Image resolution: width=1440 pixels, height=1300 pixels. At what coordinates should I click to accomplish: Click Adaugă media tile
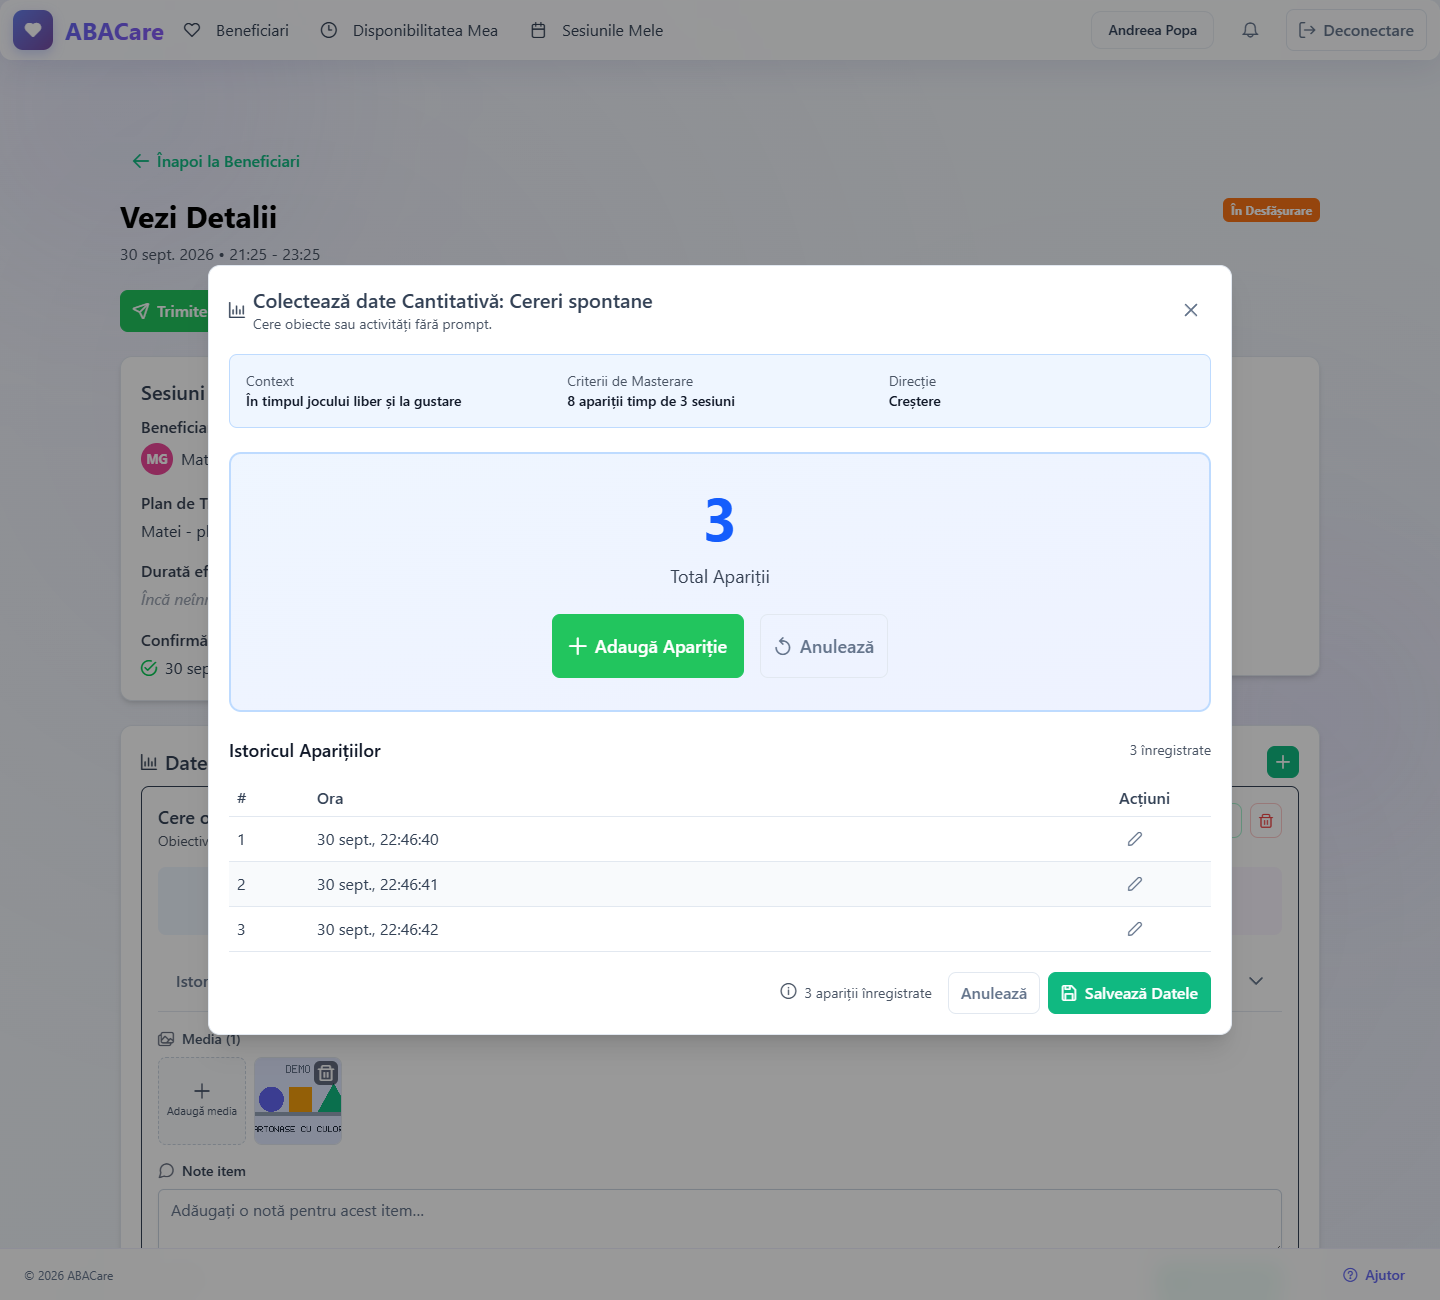(202, 1101)
